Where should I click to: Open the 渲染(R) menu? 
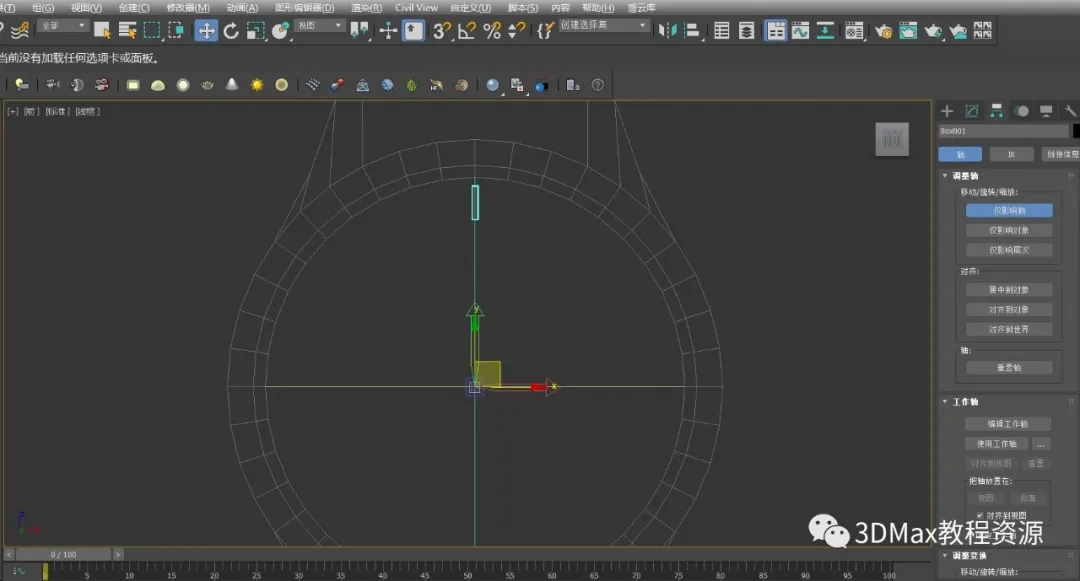tap(366, 8)
